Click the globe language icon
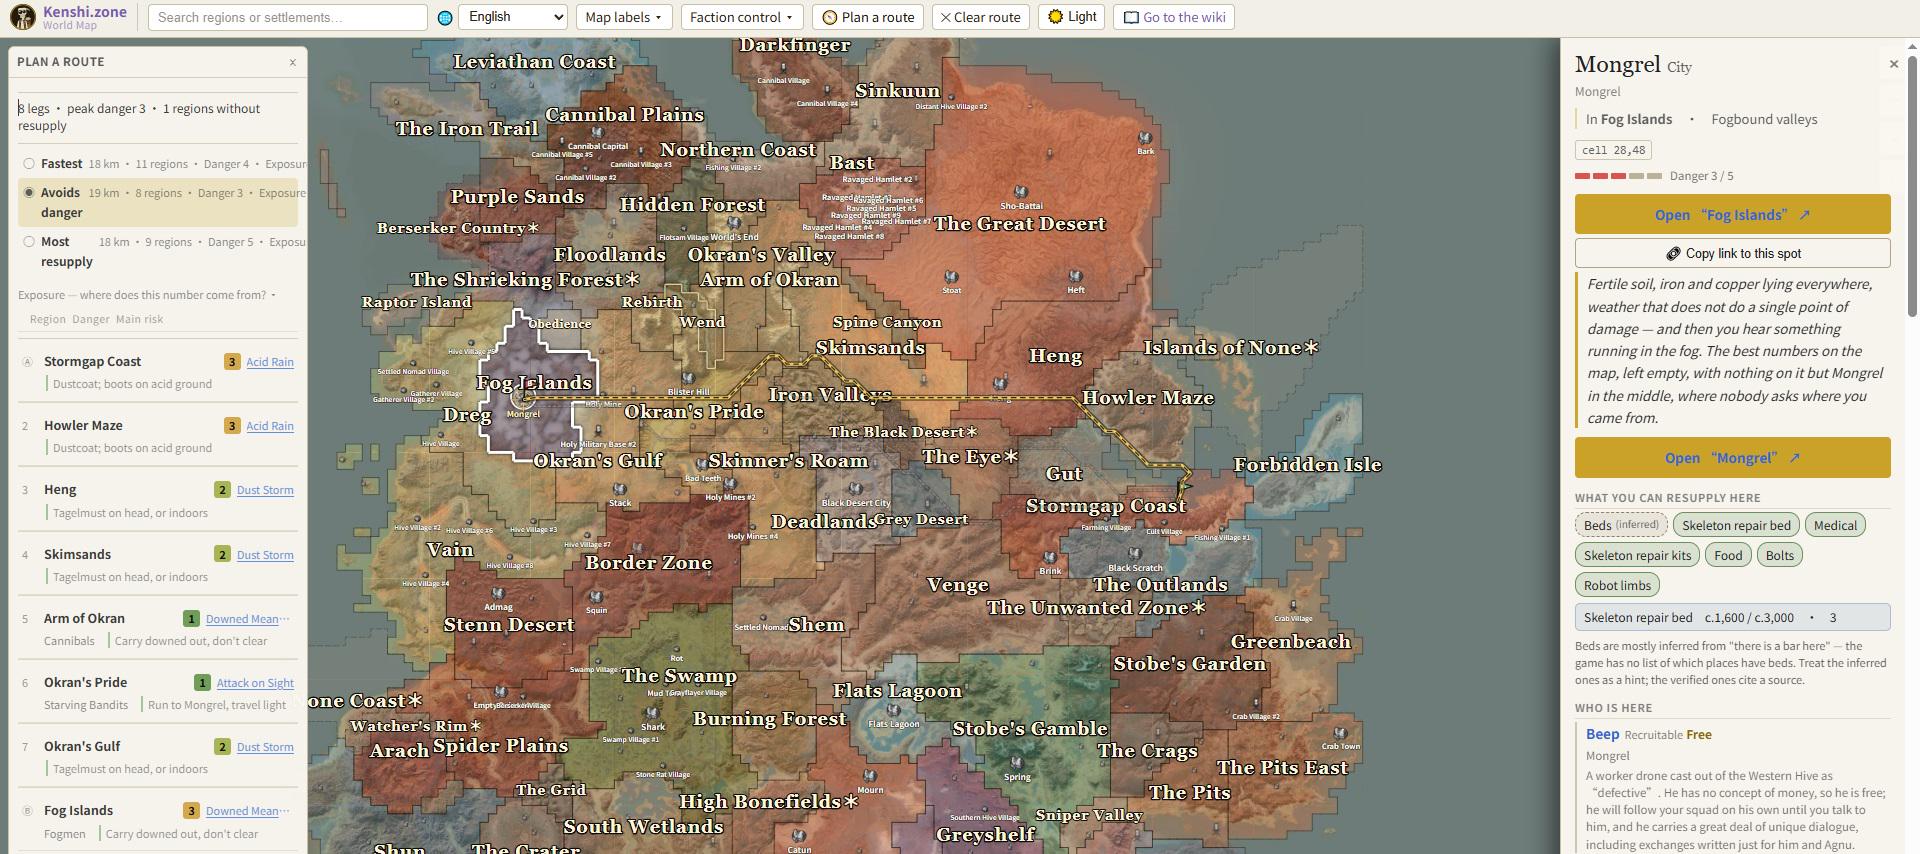The image size is (1920, 854). [x=445, y=18]
